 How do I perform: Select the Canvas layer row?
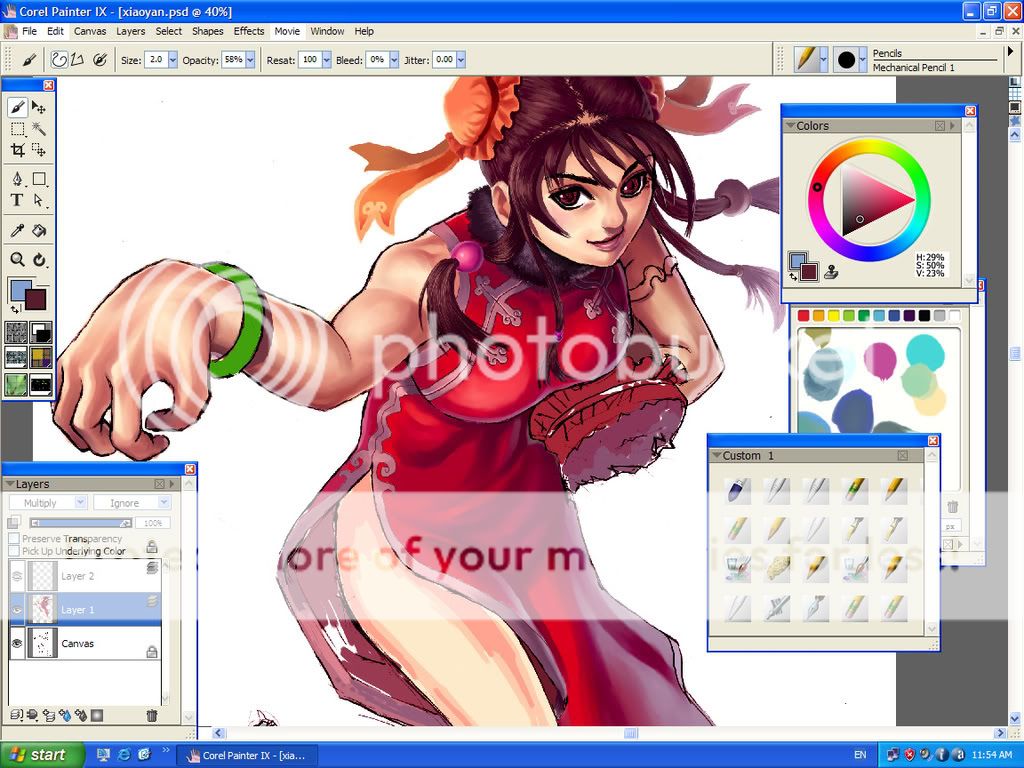85,643
